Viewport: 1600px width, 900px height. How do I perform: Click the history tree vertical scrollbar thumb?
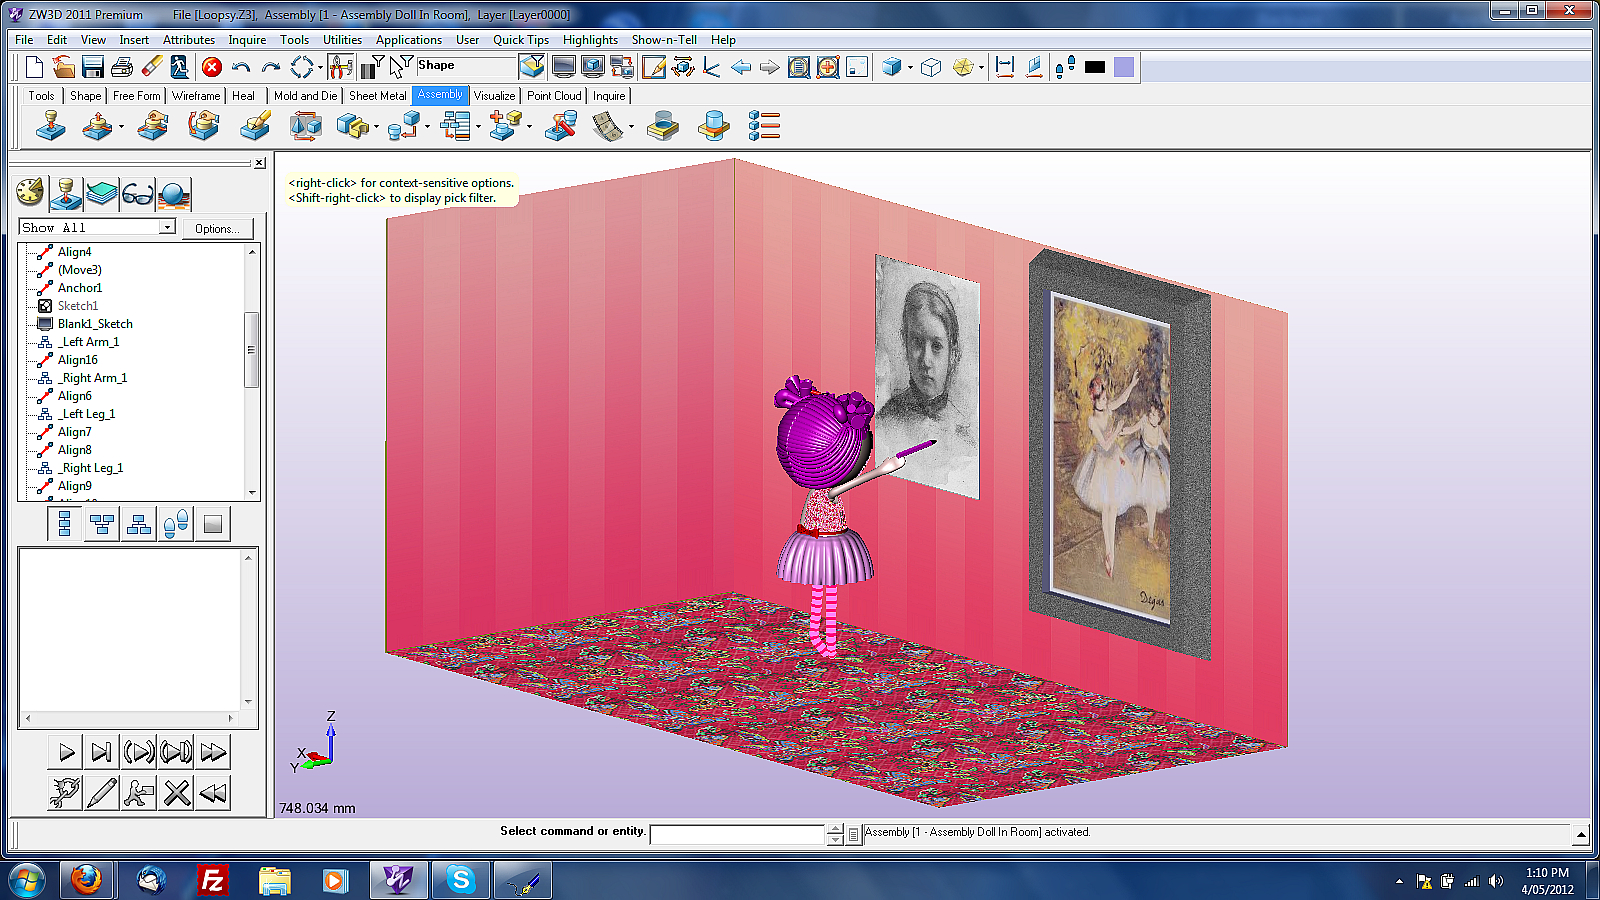[252, 350]
